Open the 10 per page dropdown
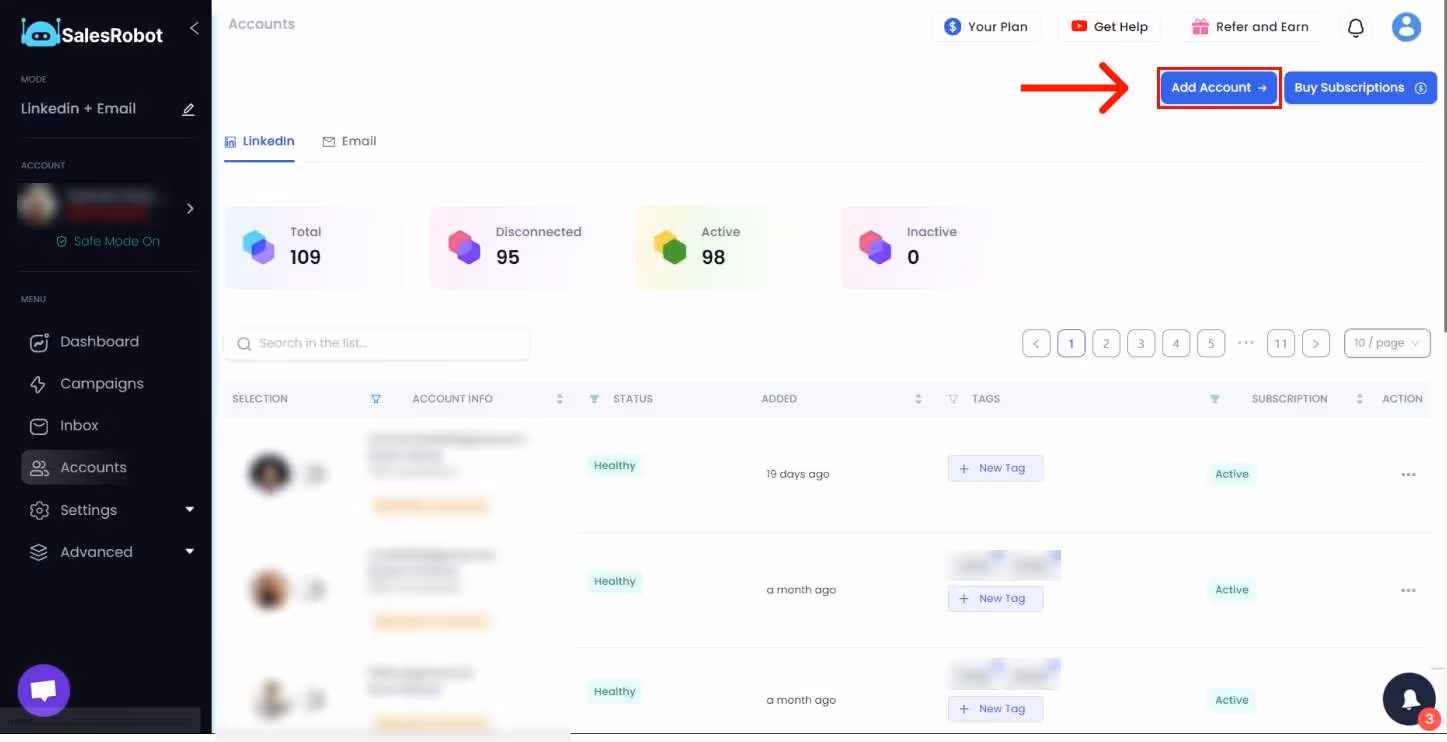The image size is (1447, 742). point(1386,343)
